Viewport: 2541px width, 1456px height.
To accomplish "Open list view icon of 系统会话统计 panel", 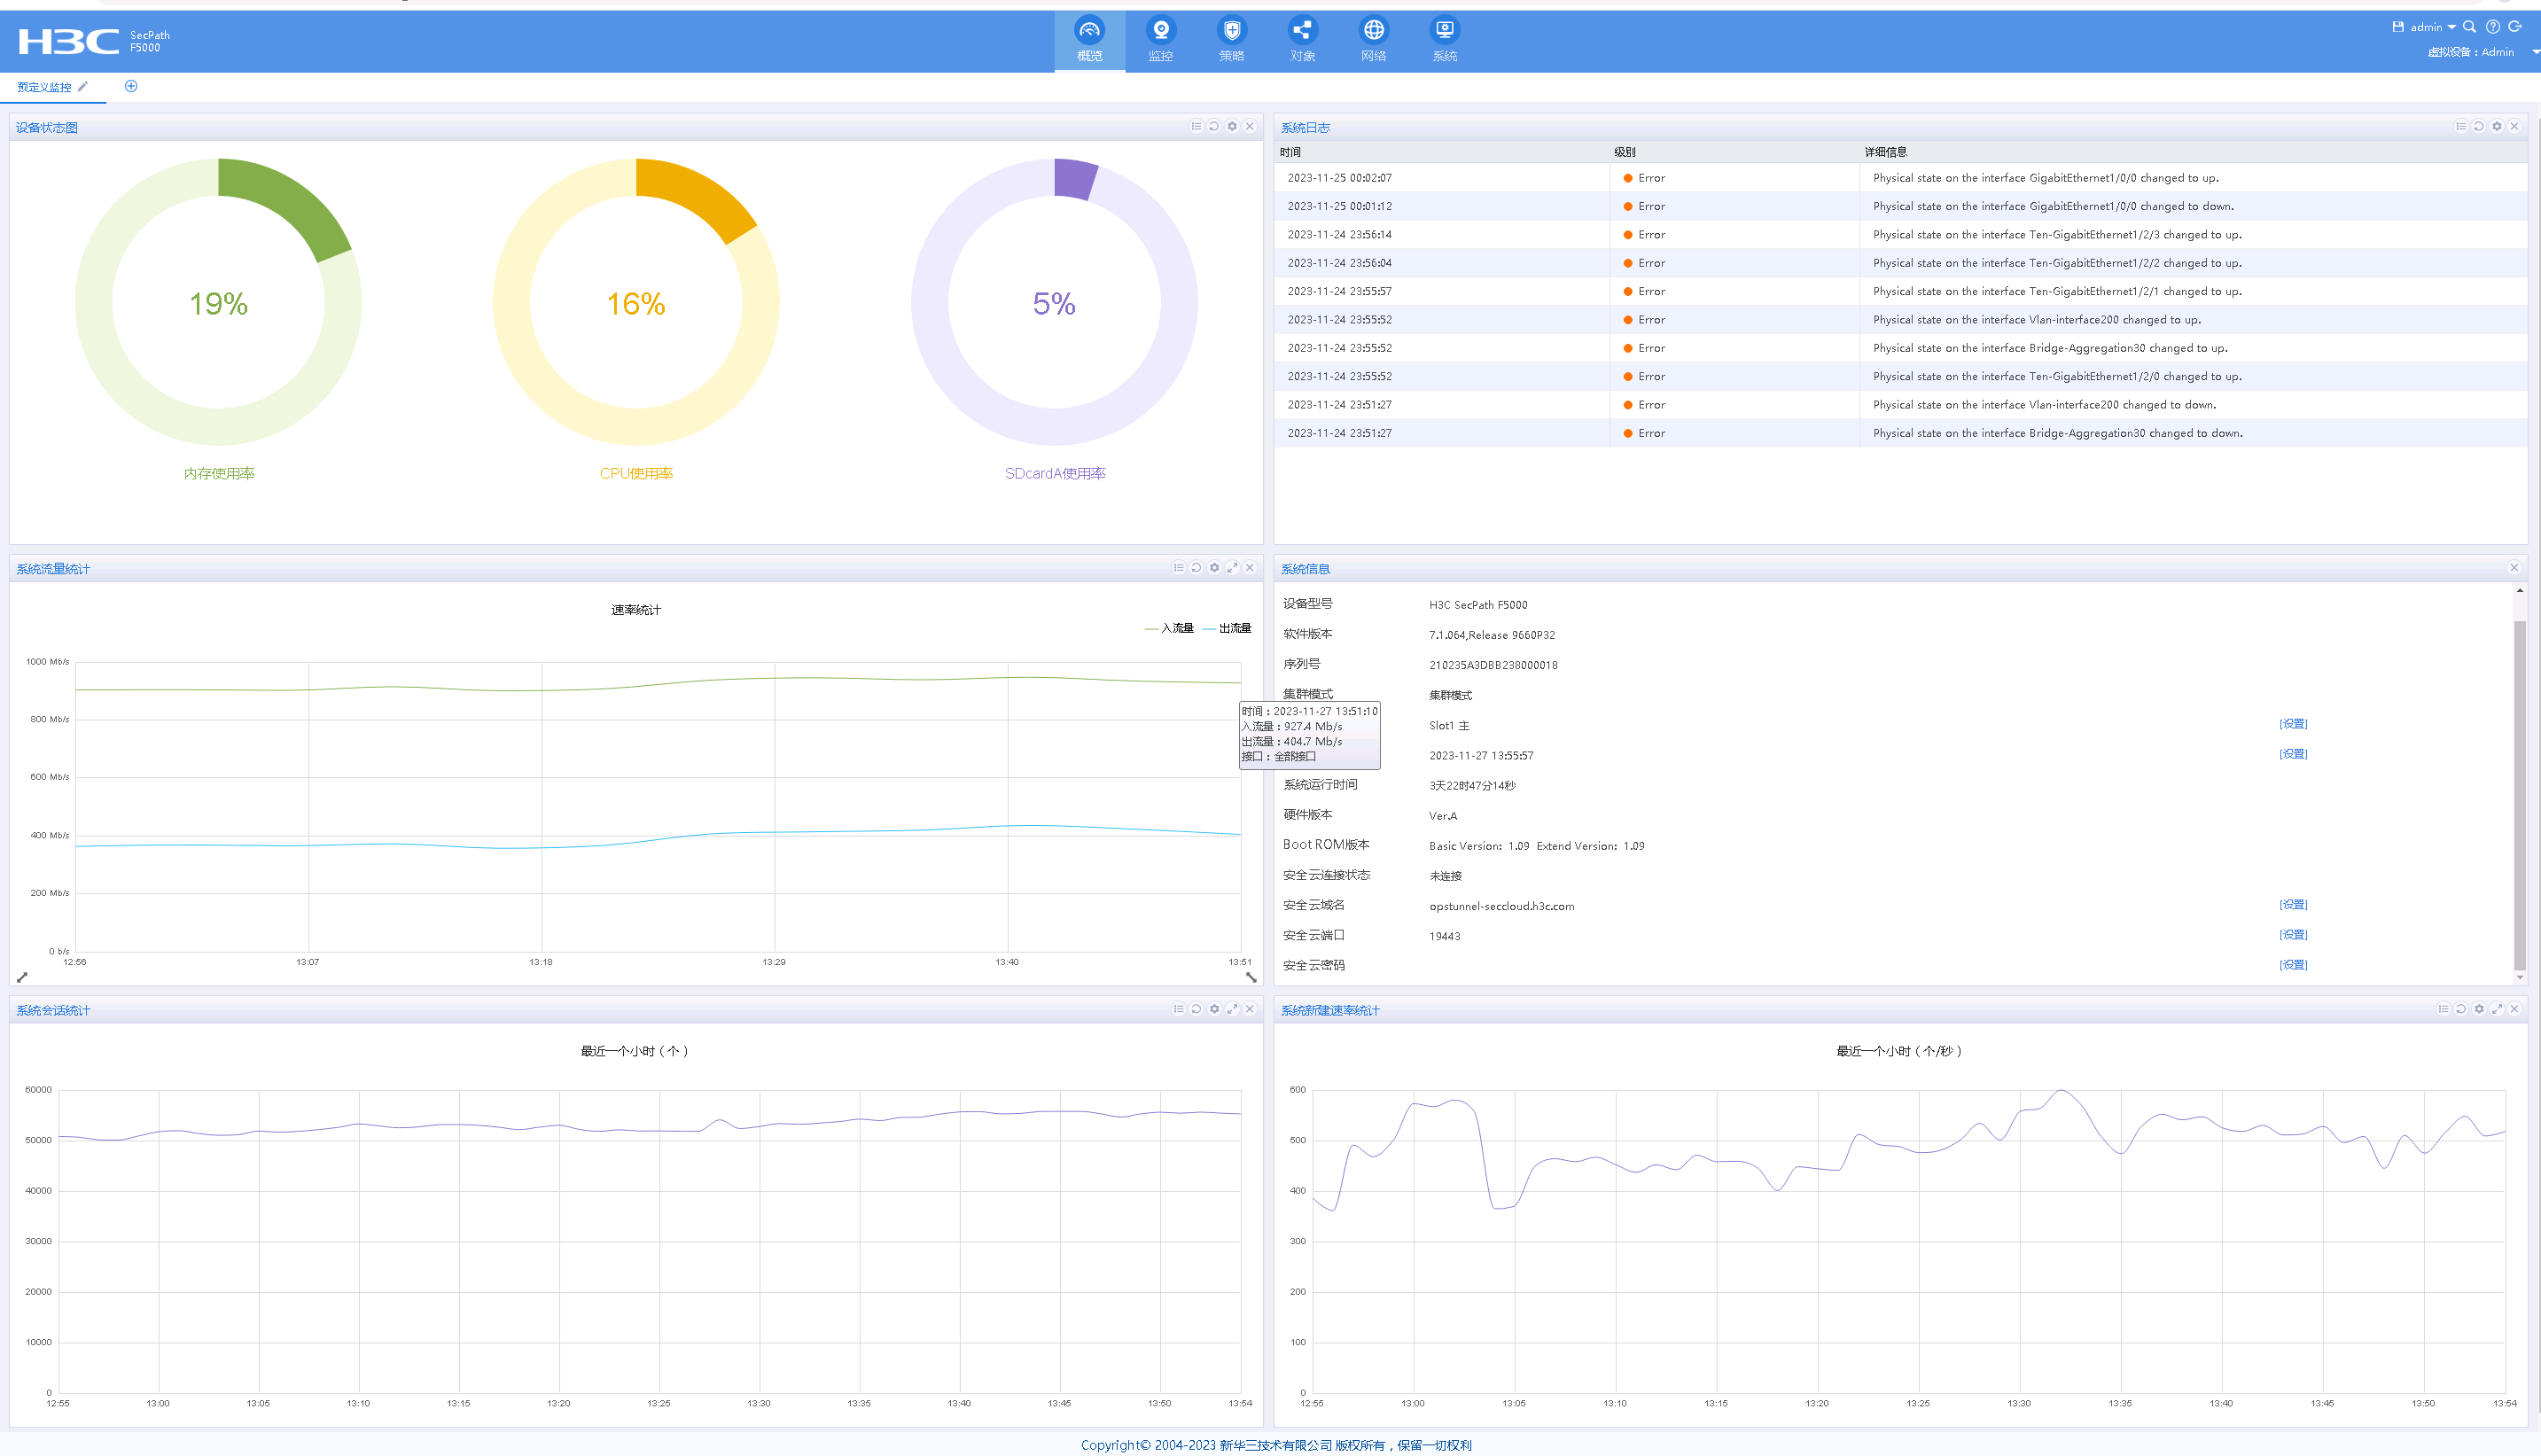I will [x=1178, y=1009].
